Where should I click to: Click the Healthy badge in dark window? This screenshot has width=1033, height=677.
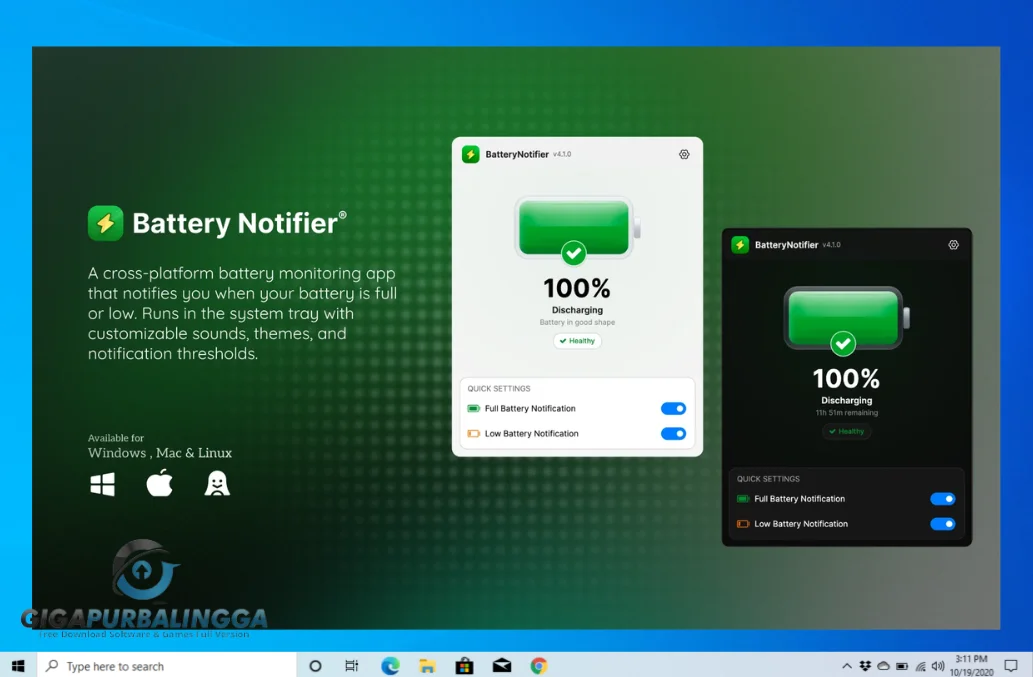[x=847, y=431]
